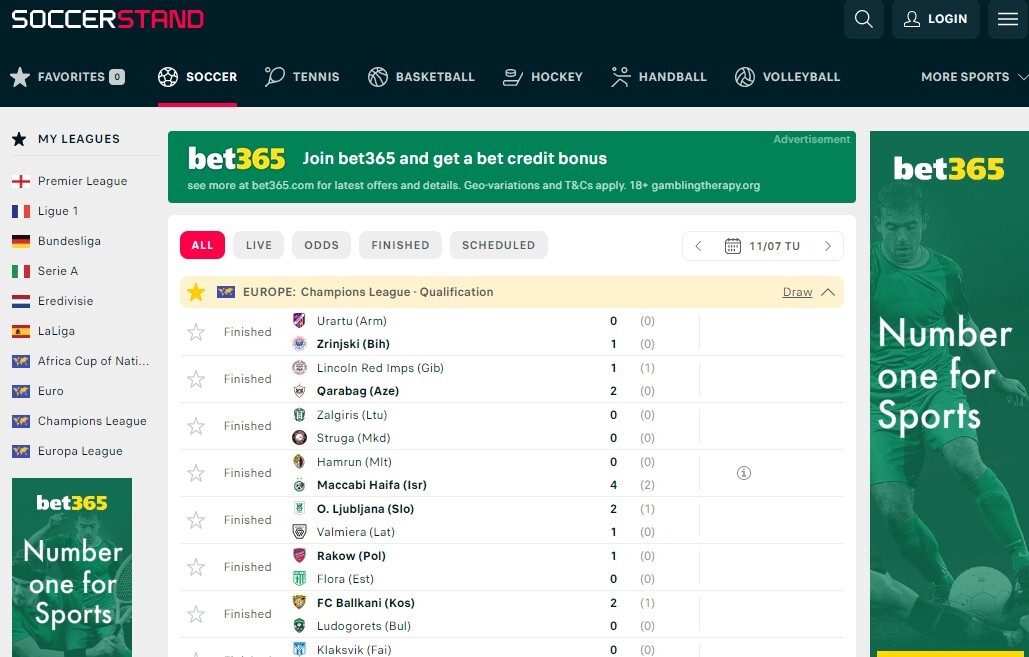The height and width of the screenshot is (657, 1029).
Task: Open the calendar date picker icon
Action: coord(733,245)
